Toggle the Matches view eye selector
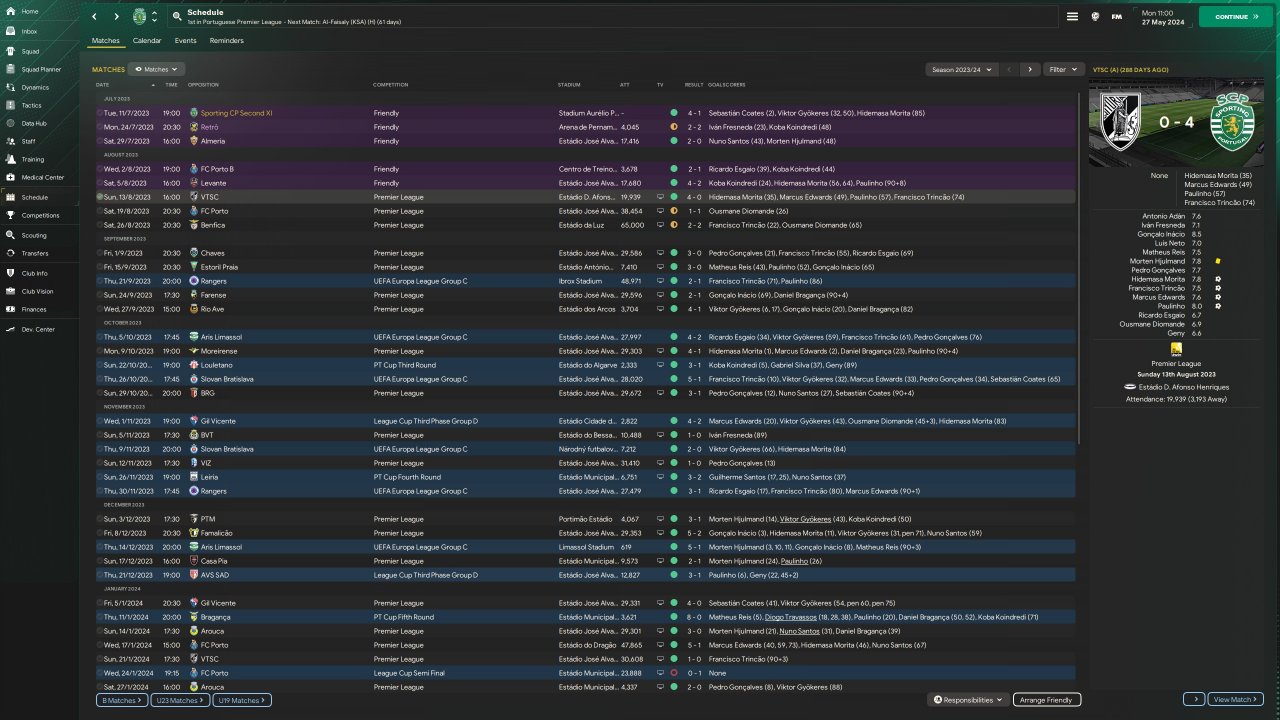 pyautogui.click(x=156, y=70)
